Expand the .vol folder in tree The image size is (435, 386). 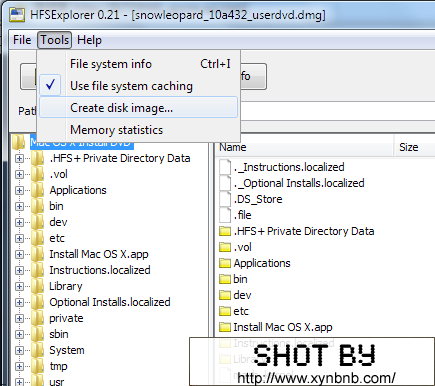tap(19, 175)
